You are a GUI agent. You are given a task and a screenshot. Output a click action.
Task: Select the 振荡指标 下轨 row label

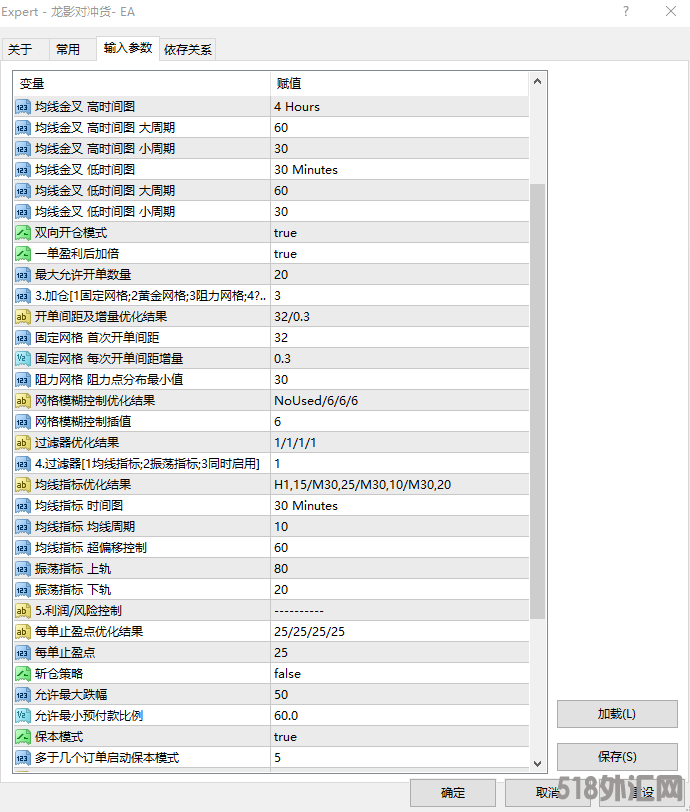73,590
